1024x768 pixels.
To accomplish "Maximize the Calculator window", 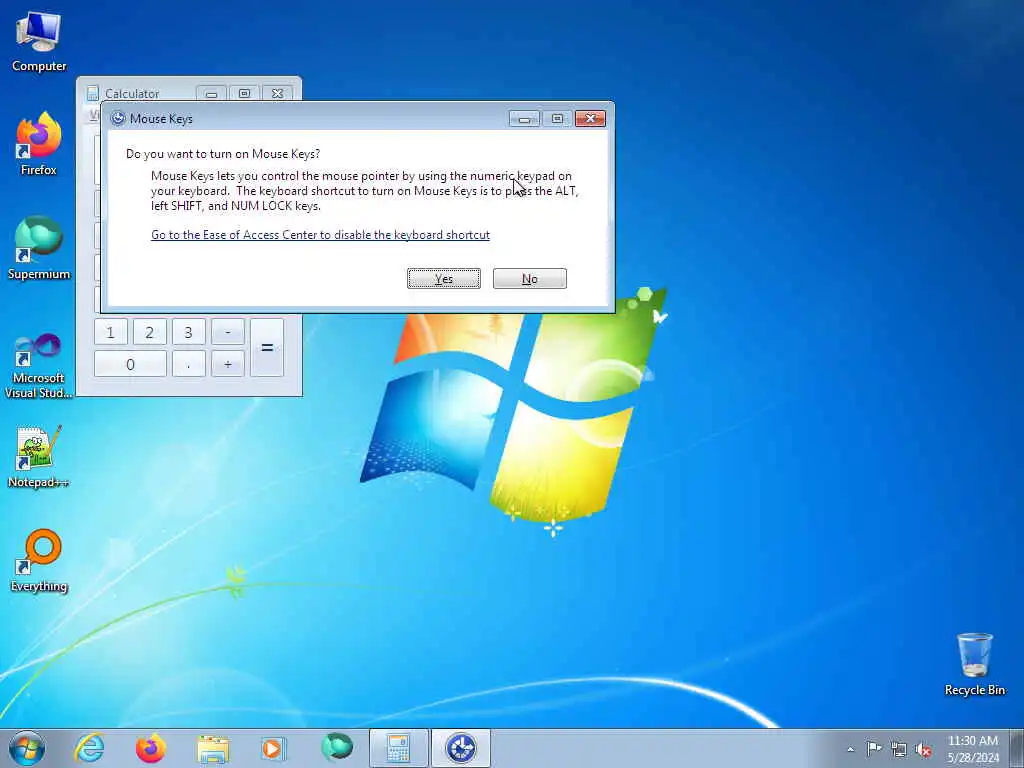I will [x=244, y=94].
